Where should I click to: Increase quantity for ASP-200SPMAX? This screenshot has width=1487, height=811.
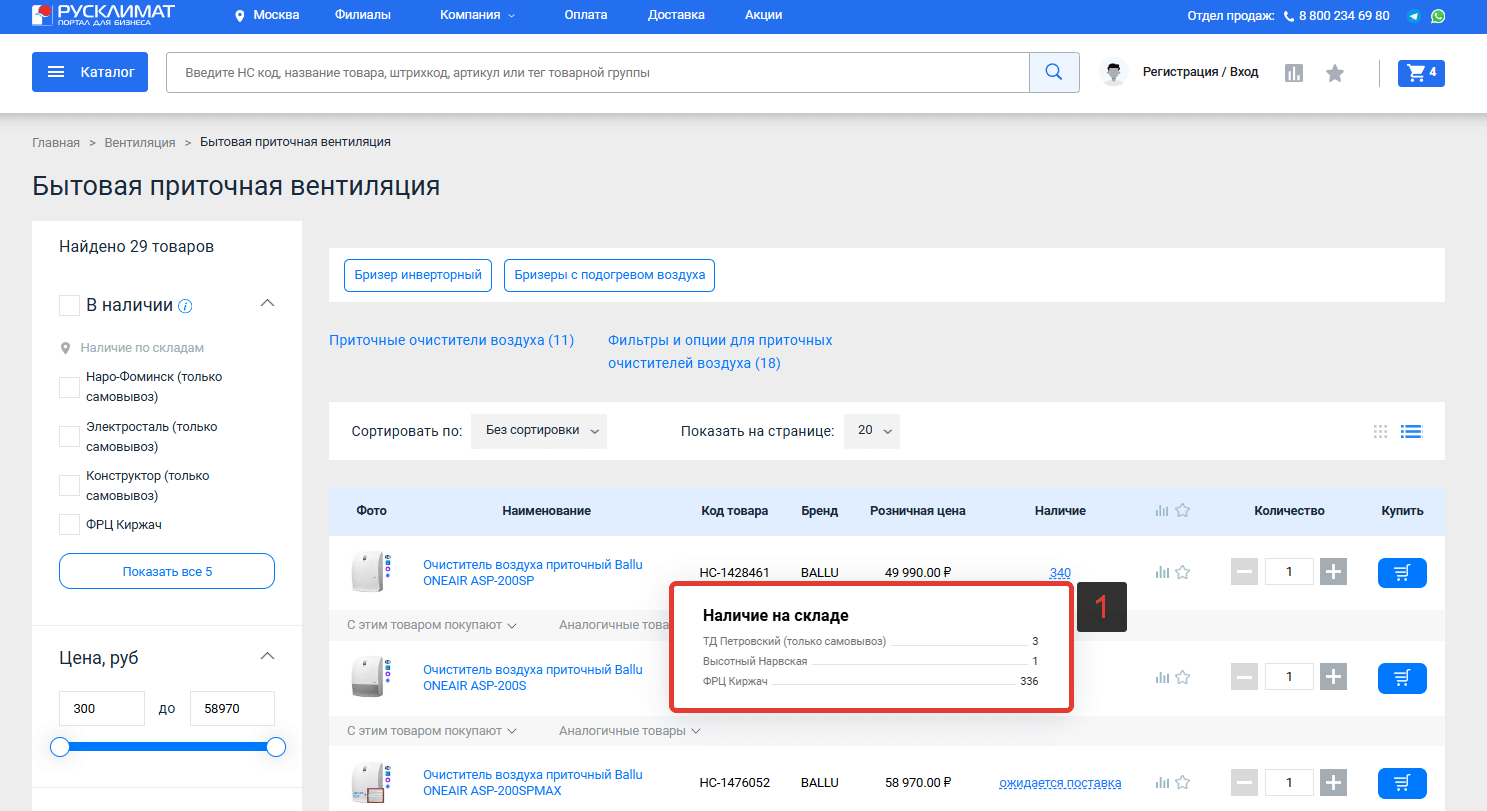[x=1333, y=782]
